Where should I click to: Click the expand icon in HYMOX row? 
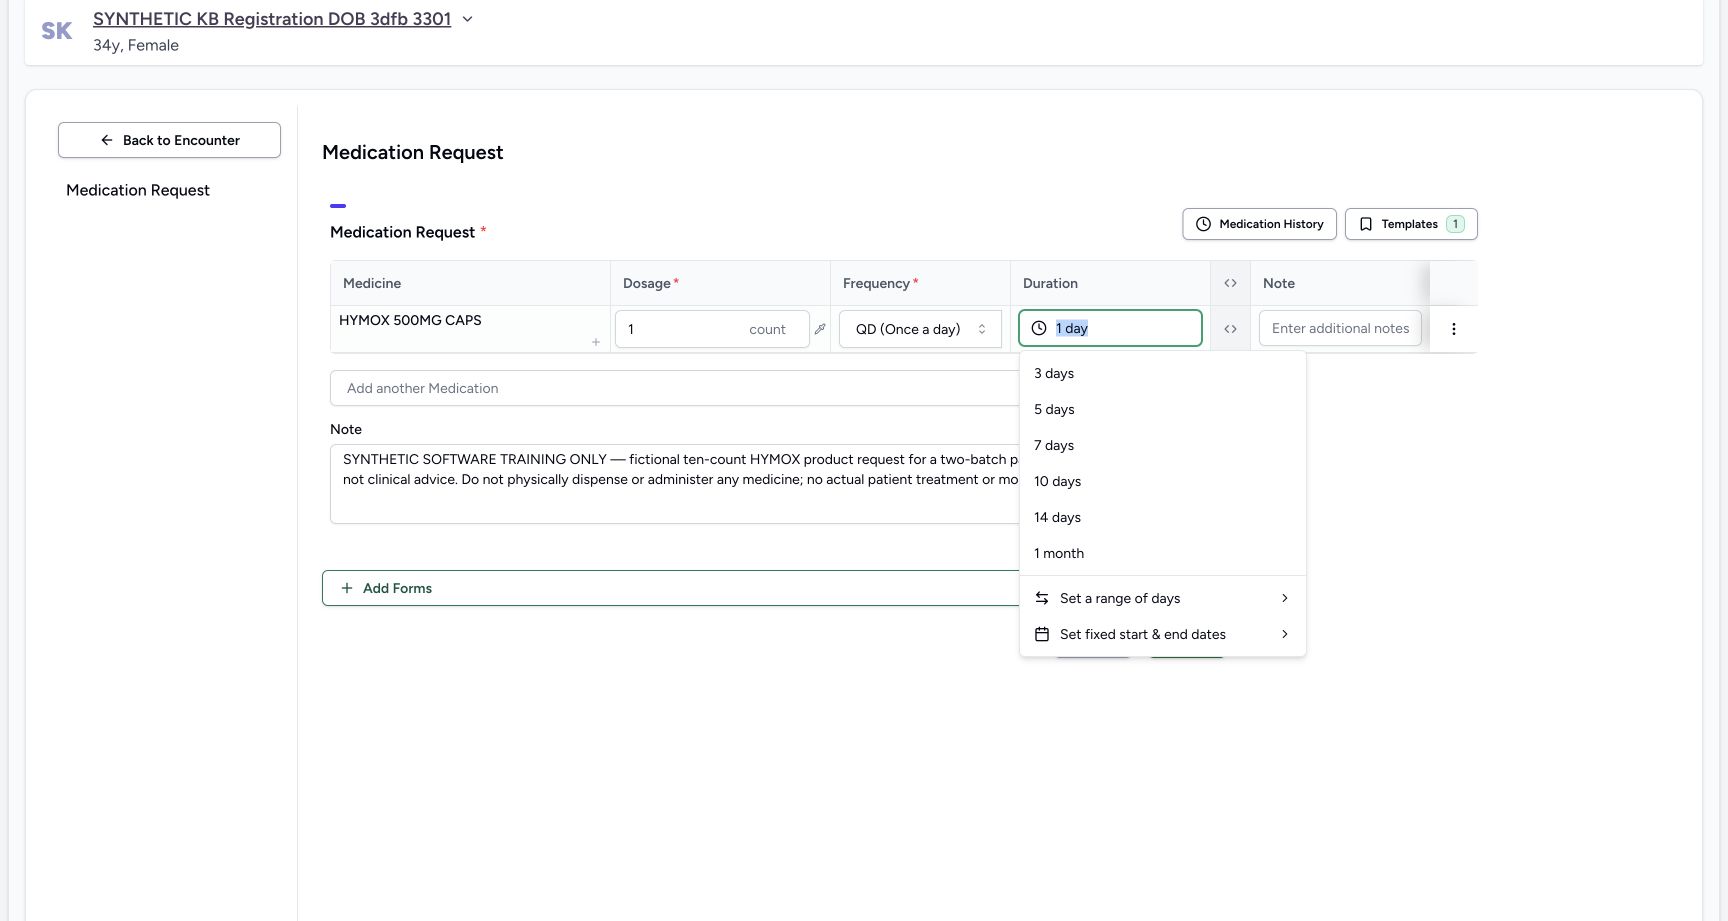1230,329
